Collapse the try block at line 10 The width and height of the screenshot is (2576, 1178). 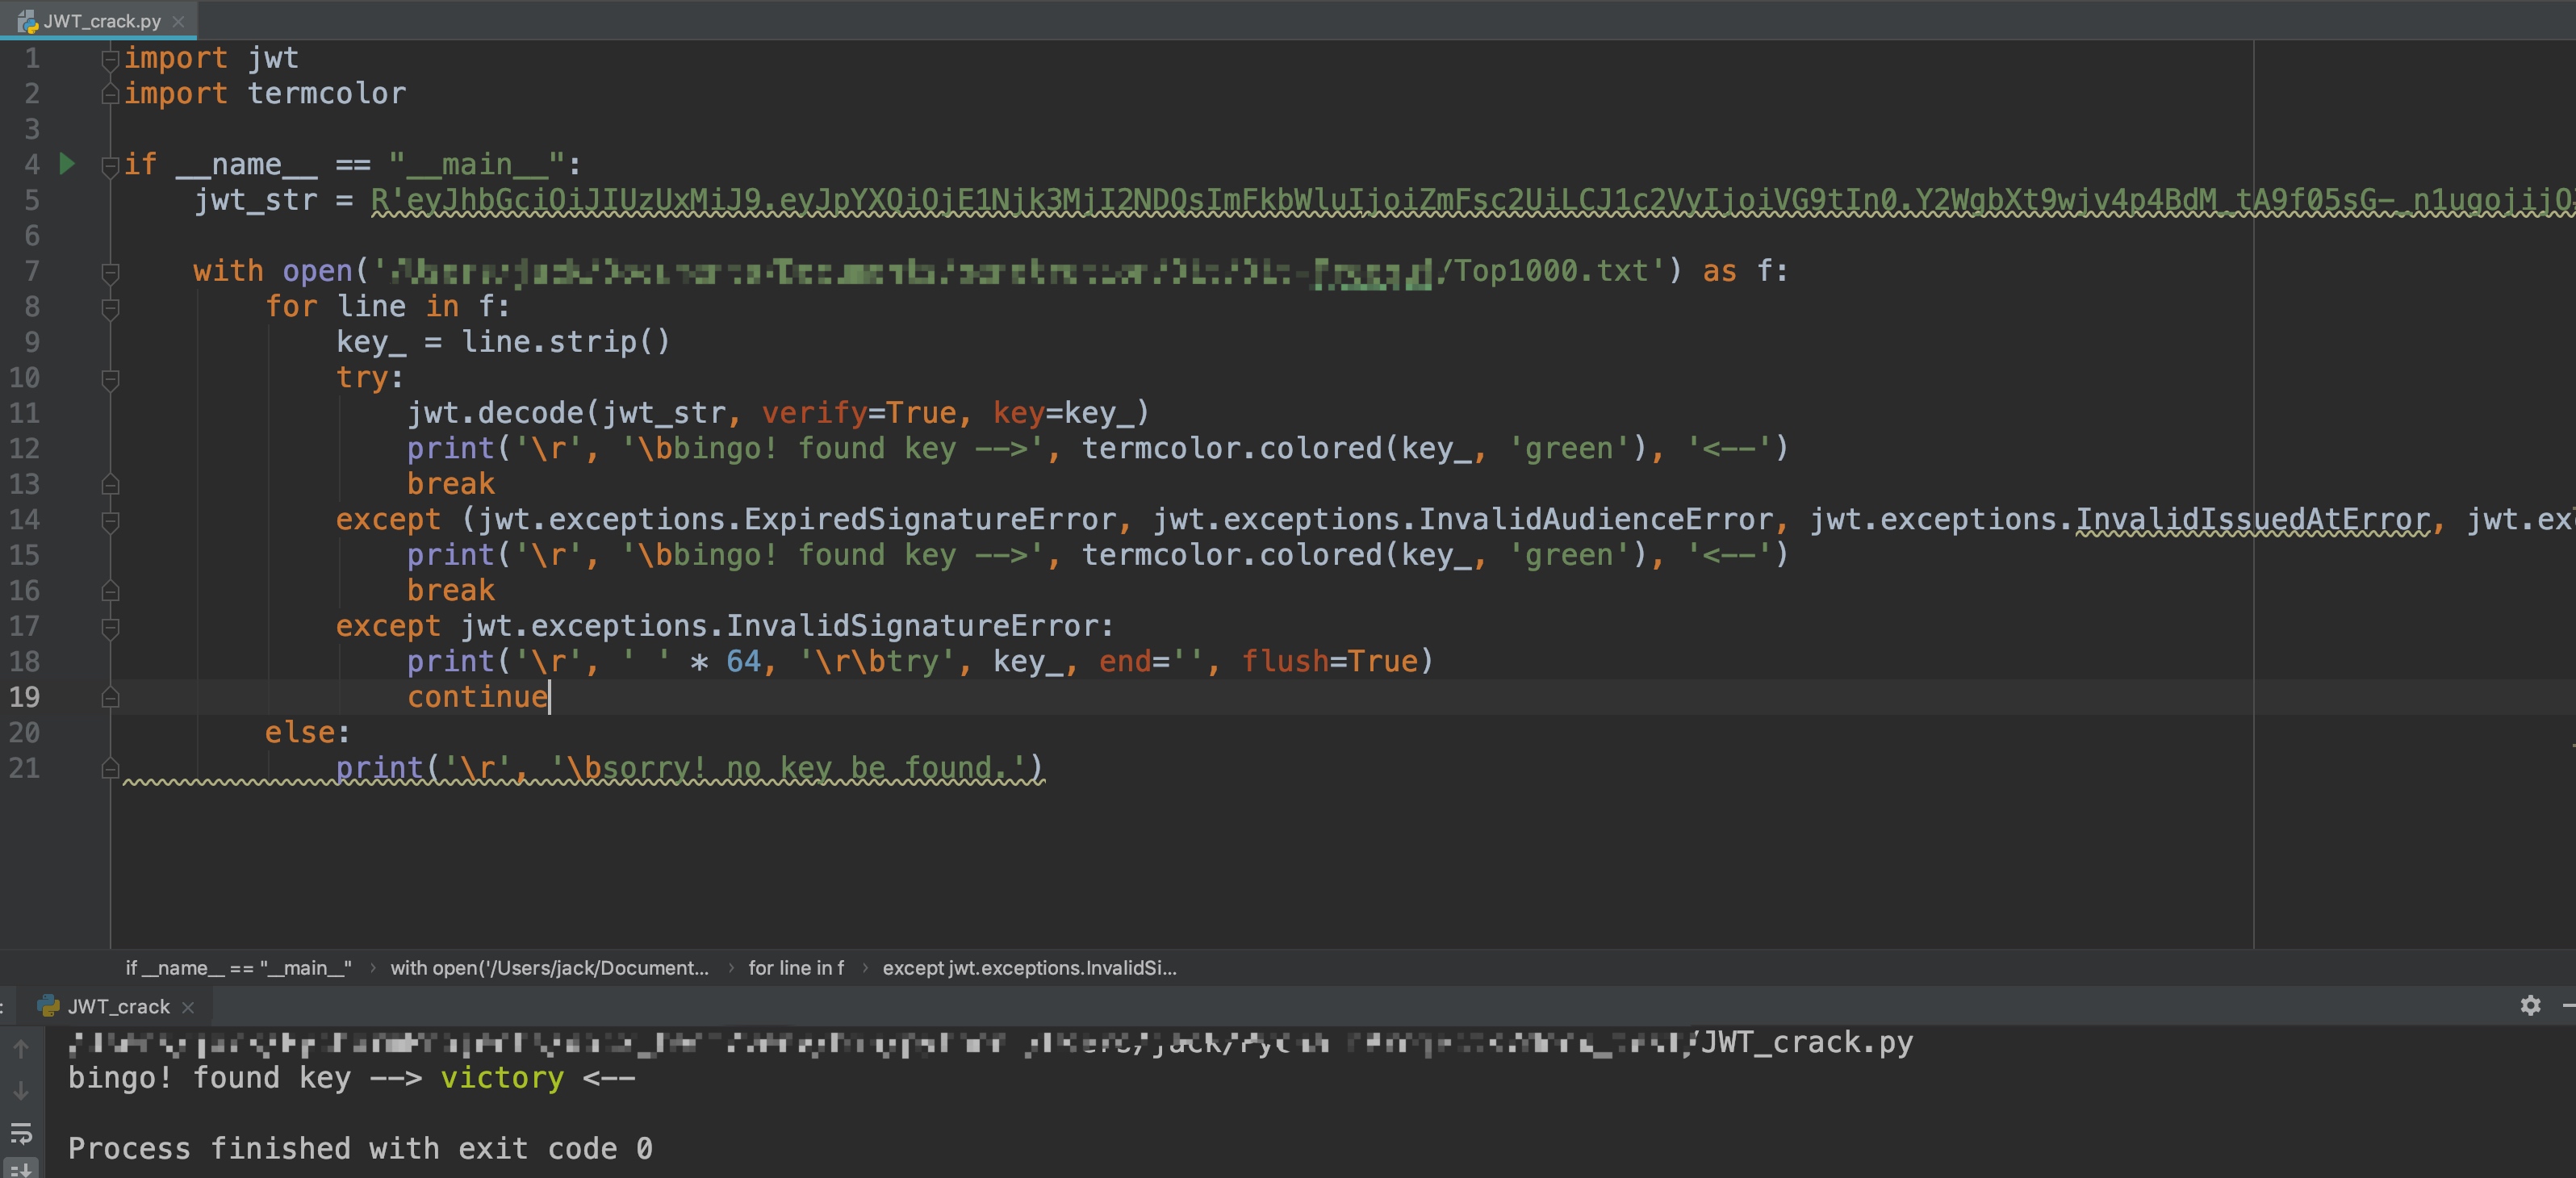click(x=110, y=379)
